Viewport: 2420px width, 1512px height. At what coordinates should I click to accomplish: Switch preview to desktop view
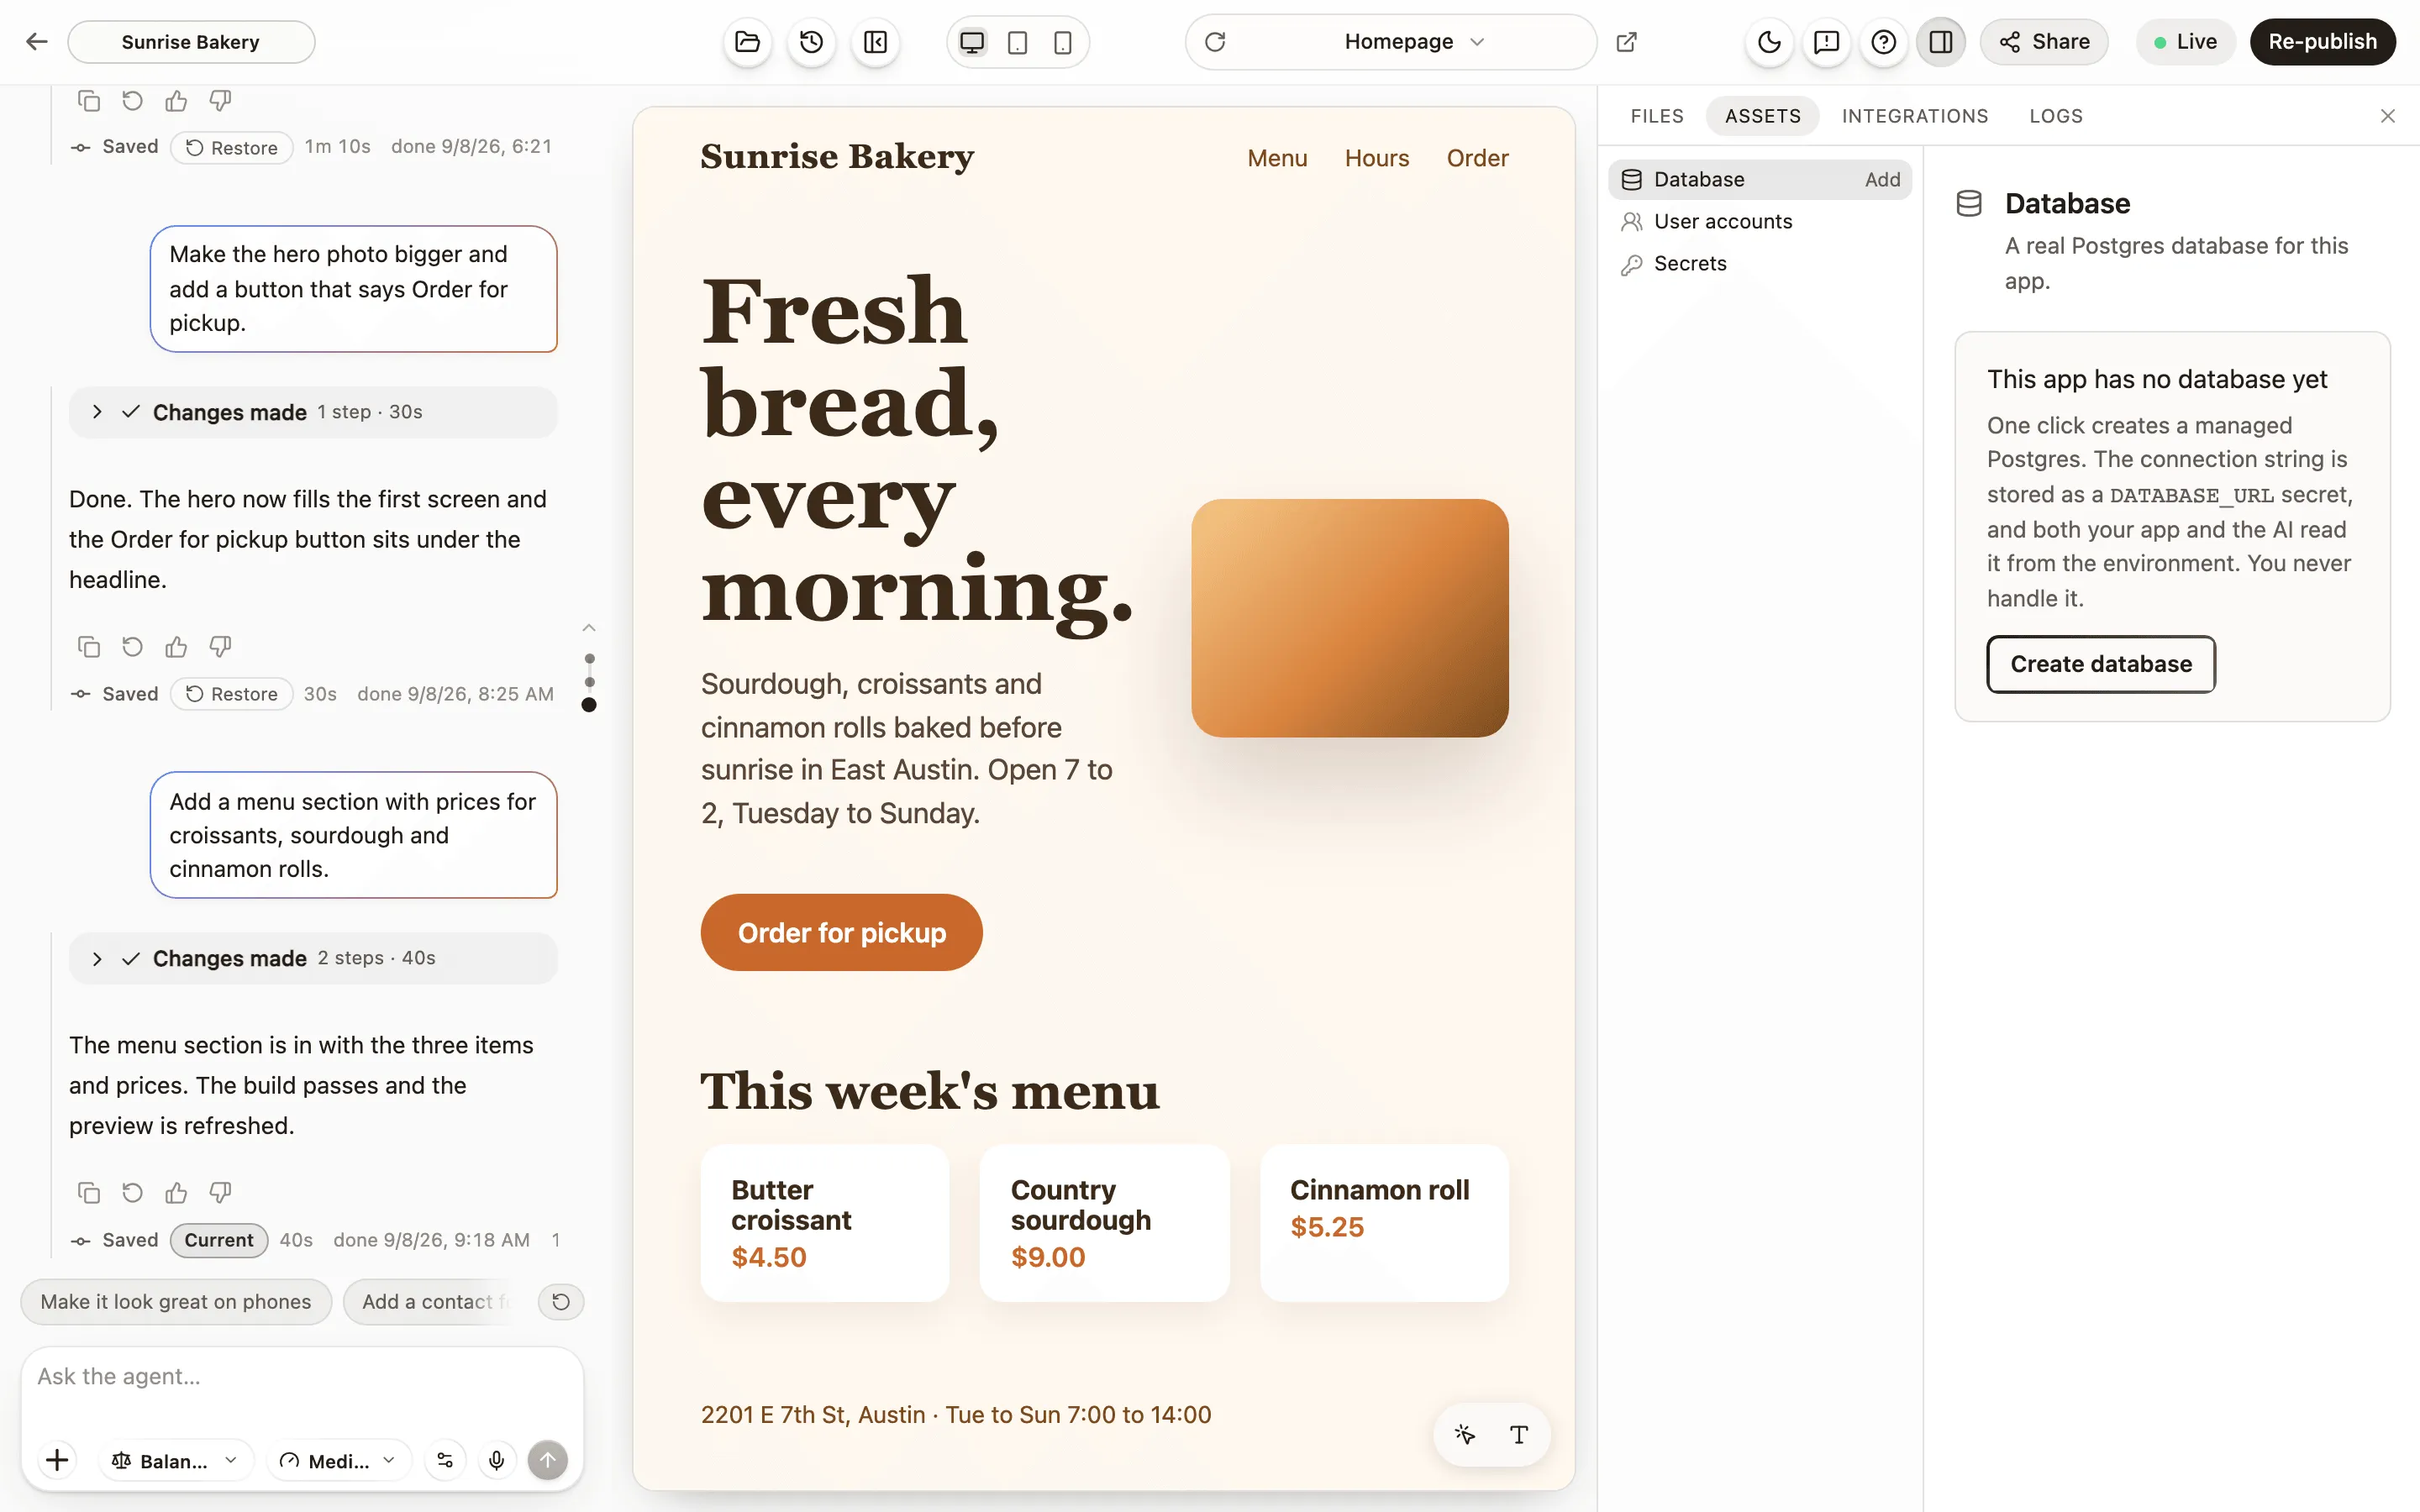(972, 42)
